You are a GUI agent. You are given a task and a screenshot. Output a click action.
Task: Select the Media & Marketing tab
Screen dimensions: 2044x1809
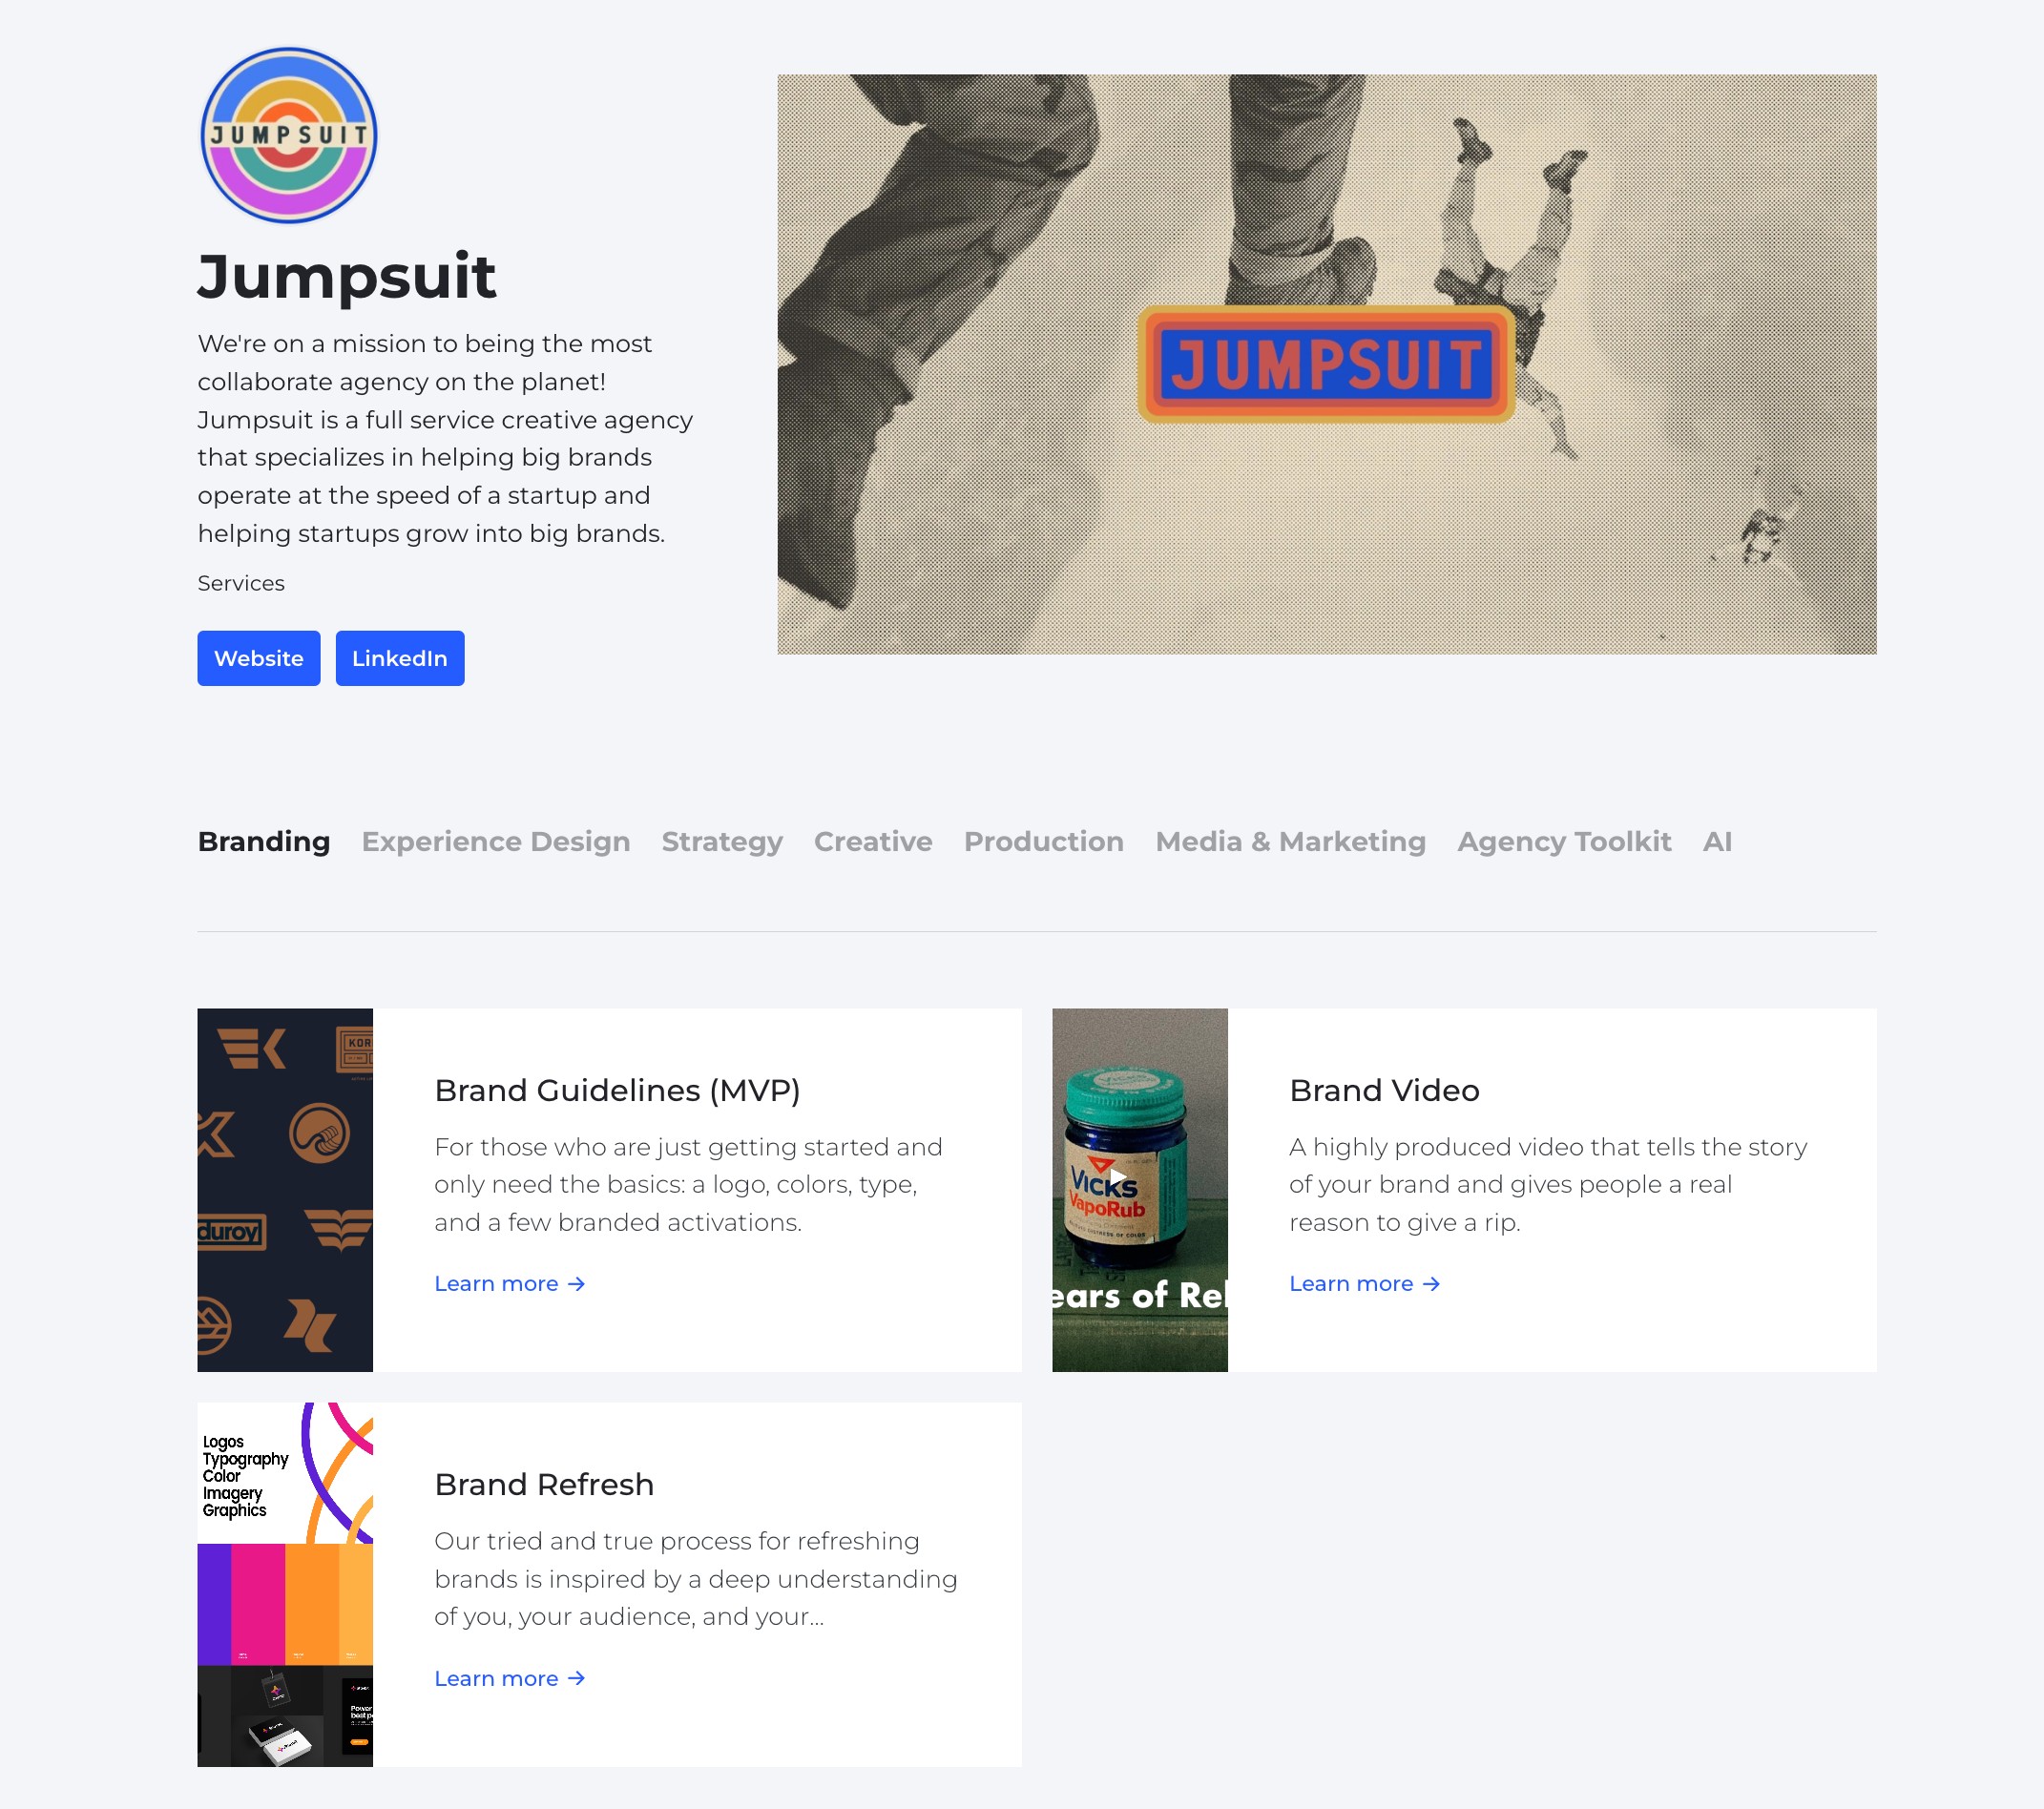point(1291,841)
